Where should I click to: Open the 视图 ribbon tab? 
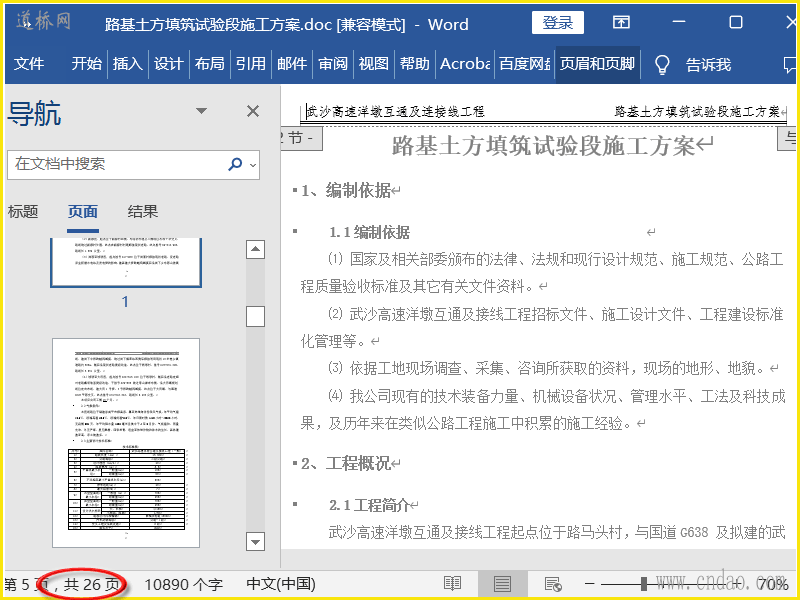(373, 64)
